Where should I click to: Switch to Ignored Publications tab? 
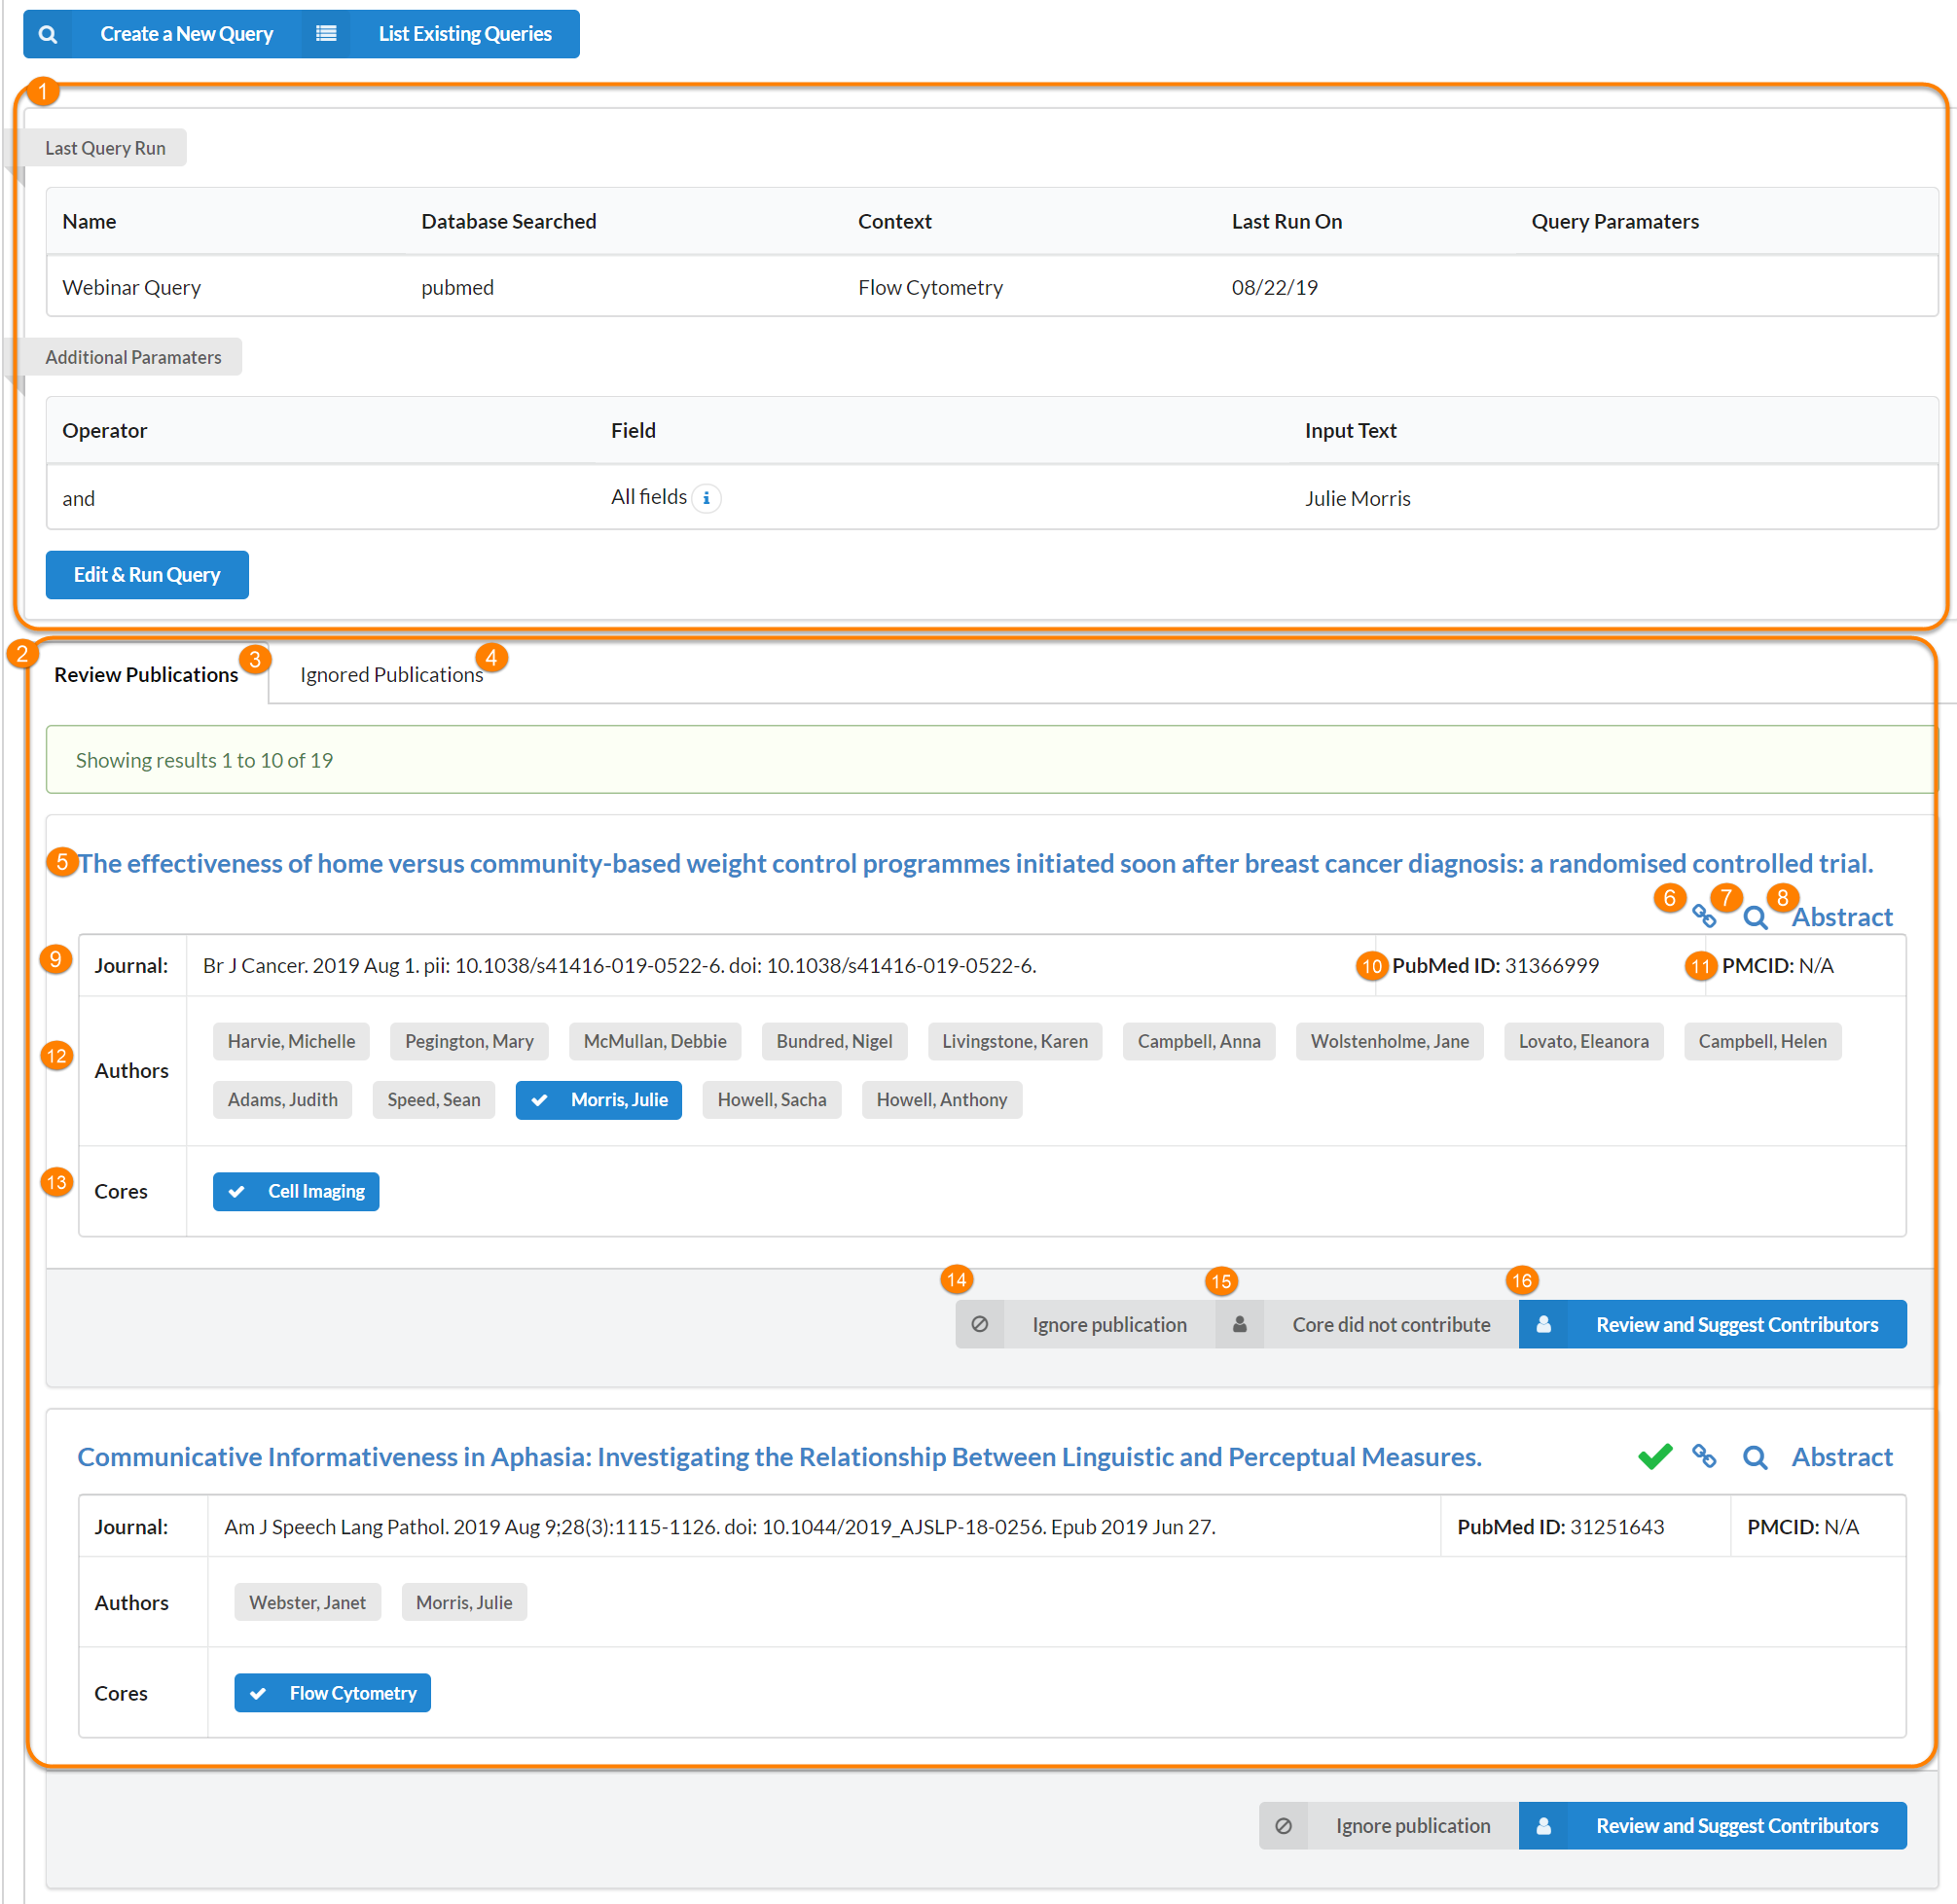pos(391,675)
